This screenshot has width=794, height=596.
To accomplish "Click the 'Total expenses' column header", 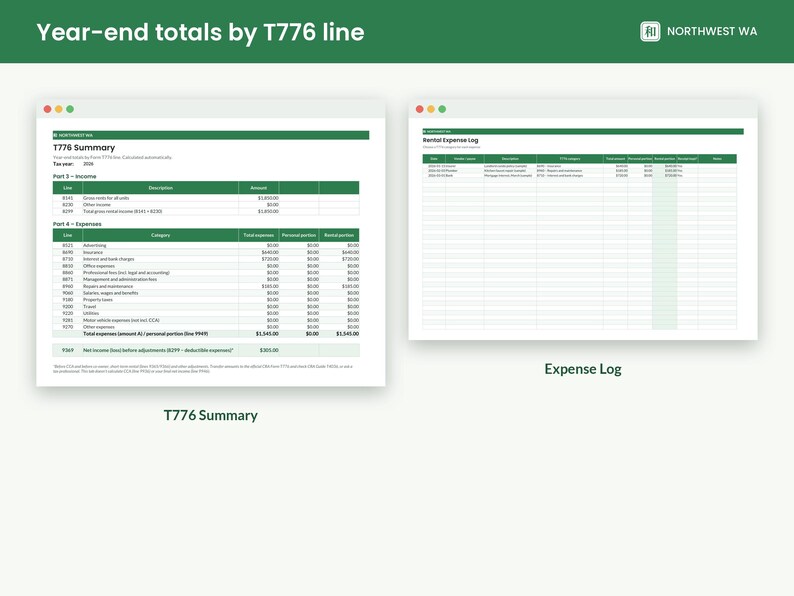I will click(x=258, y=235).
